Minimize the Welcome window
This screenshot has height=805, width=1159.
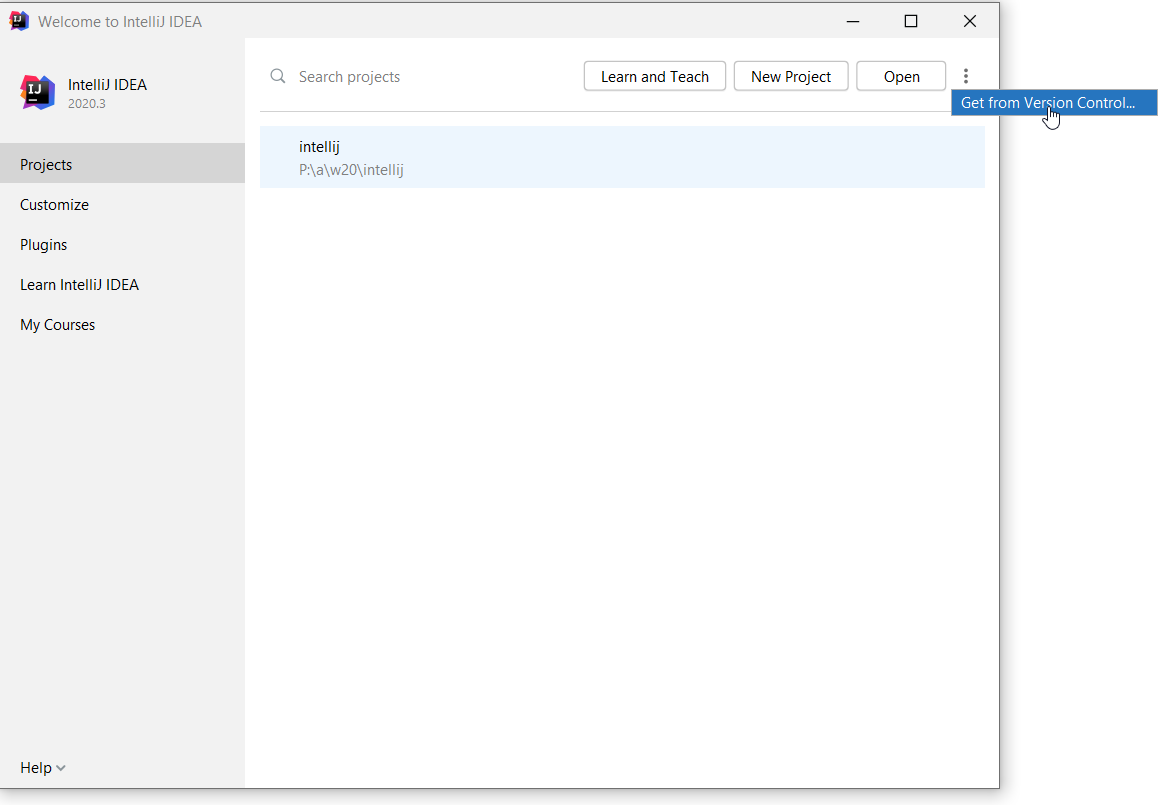point(853,21)
